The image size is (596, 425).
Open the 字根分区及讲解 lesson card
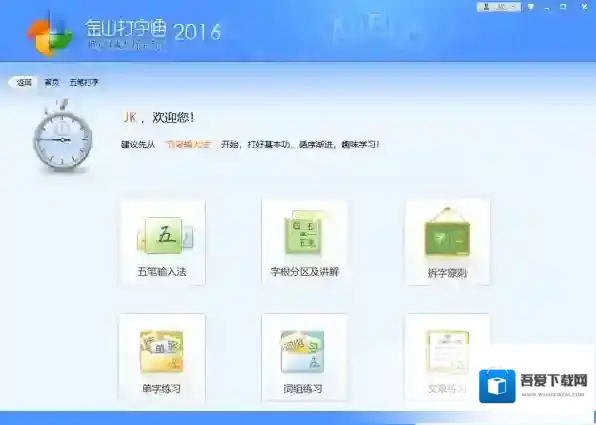(x=304, y=243)
